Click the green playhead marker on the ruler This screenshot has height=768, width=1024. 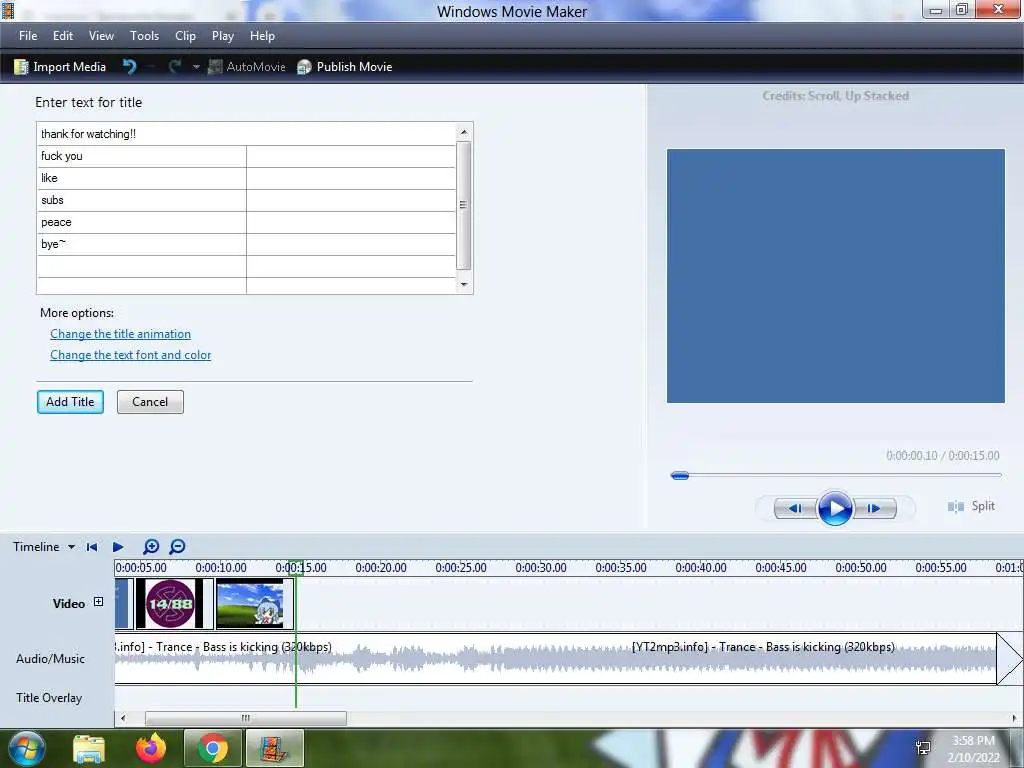[x=296, y=567]
